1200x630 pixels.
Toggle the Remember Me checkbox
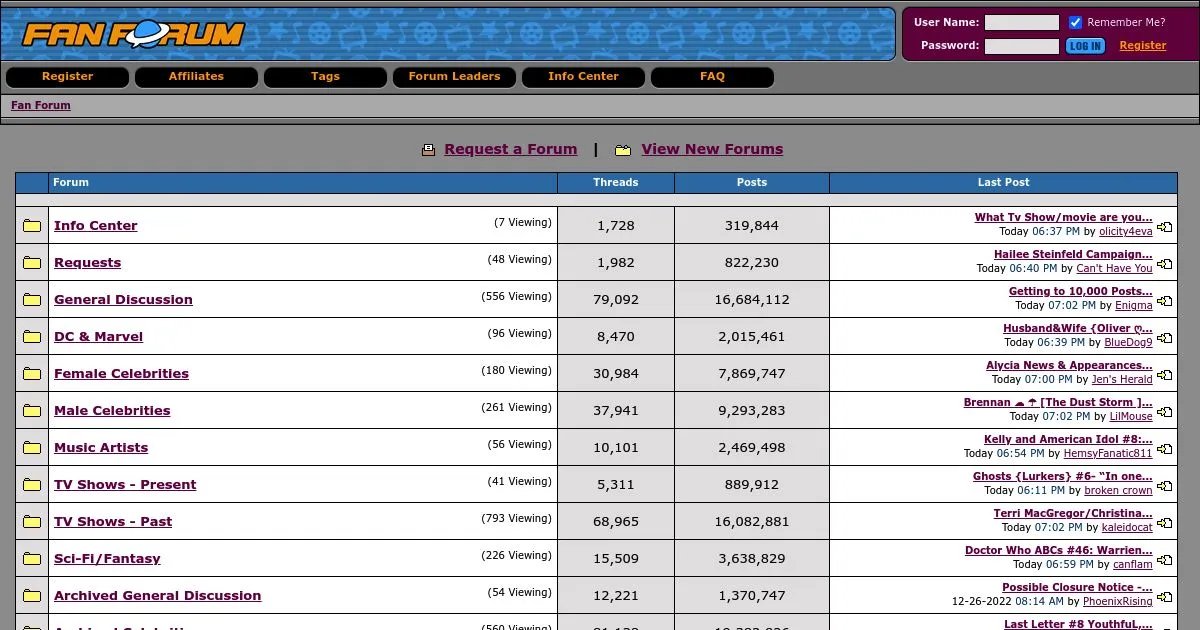1076,23
